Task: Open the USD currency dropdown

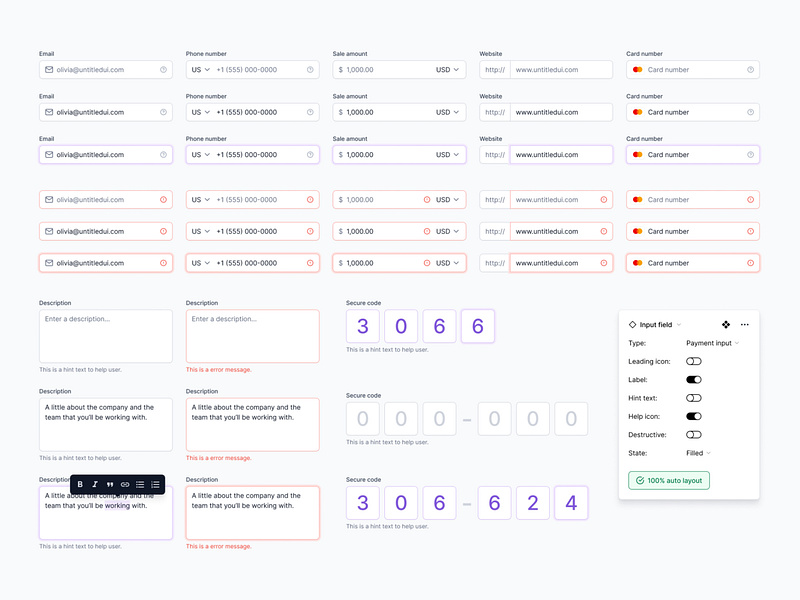Action: pyautogui.click(x=444, y=69)
